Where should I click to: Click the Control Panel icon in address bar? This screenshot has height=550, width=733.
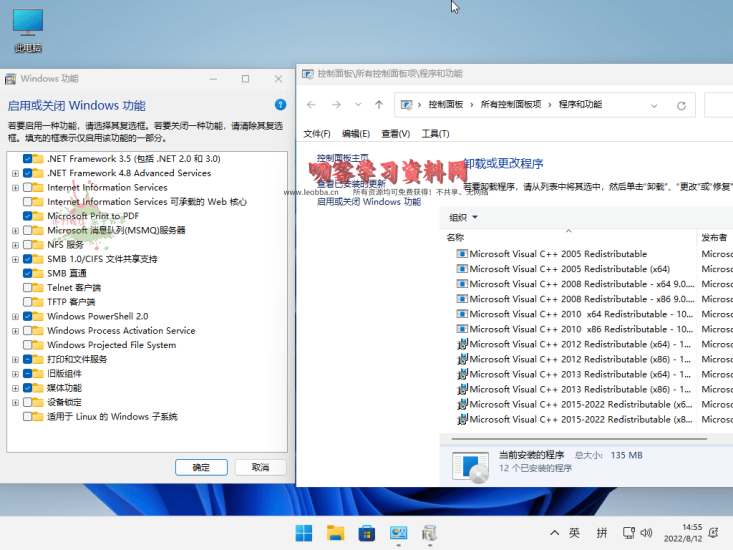(x=407, y=105)
